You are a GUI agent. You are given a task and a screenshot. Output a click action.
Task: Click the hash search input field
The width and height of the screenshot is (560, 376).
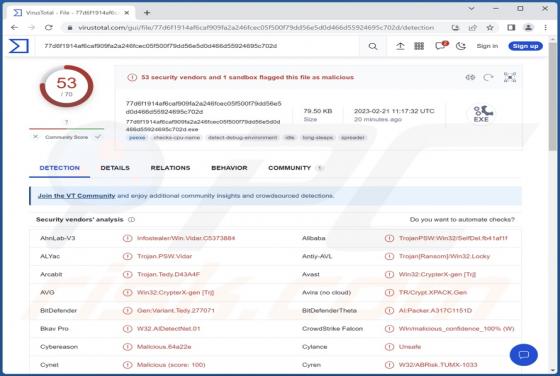pos(198,46)
